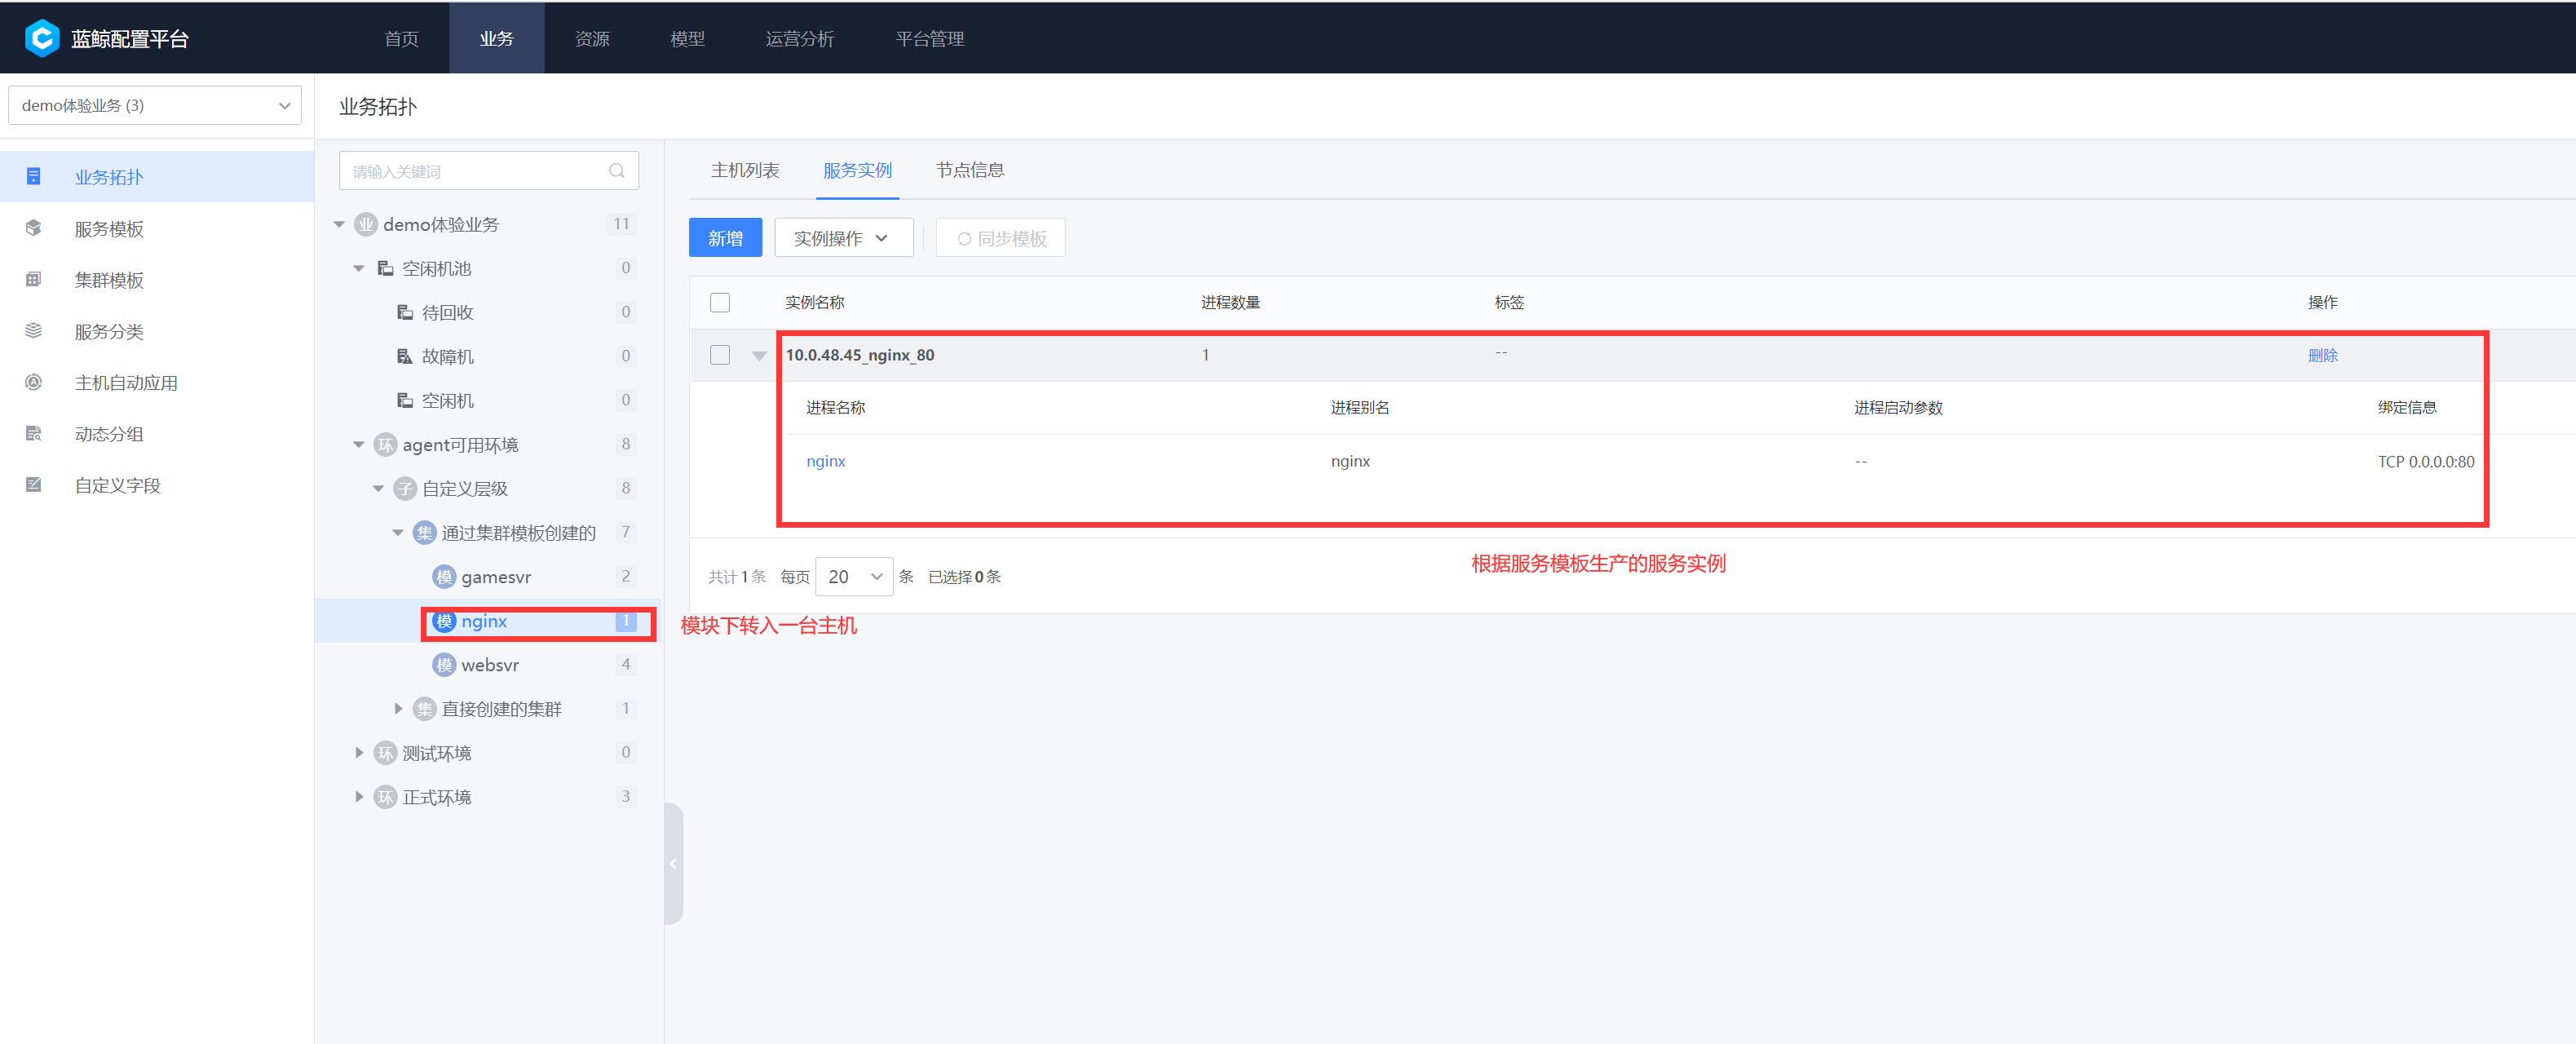Open the demo体验业务 (3) business selector
This screenshot has height=1044, width=2576.
[155, 105]
